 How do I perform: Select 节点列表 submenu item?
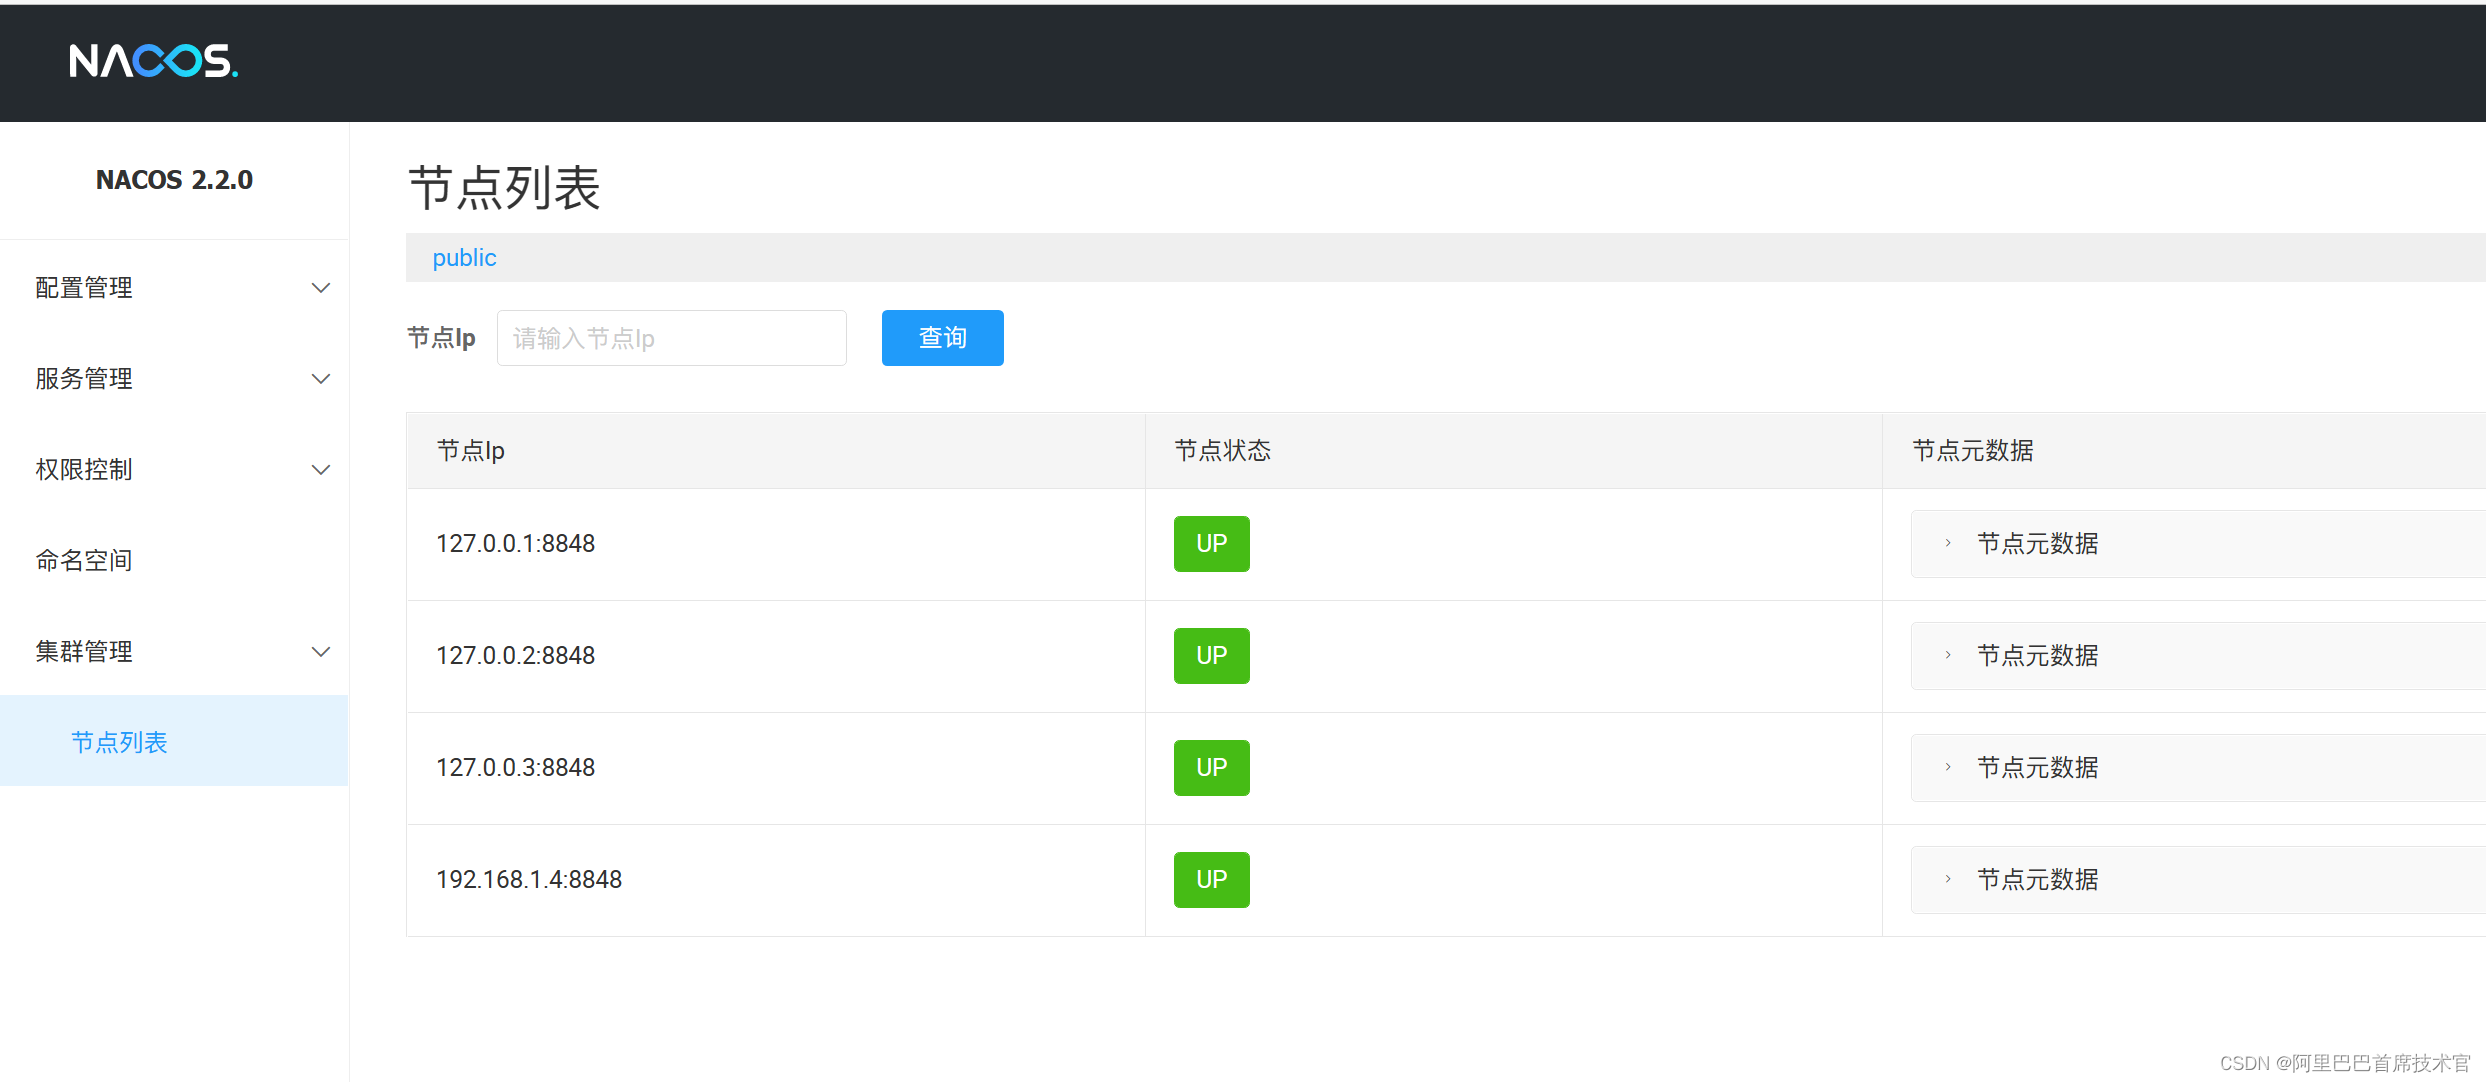click(x=174, y=741)
